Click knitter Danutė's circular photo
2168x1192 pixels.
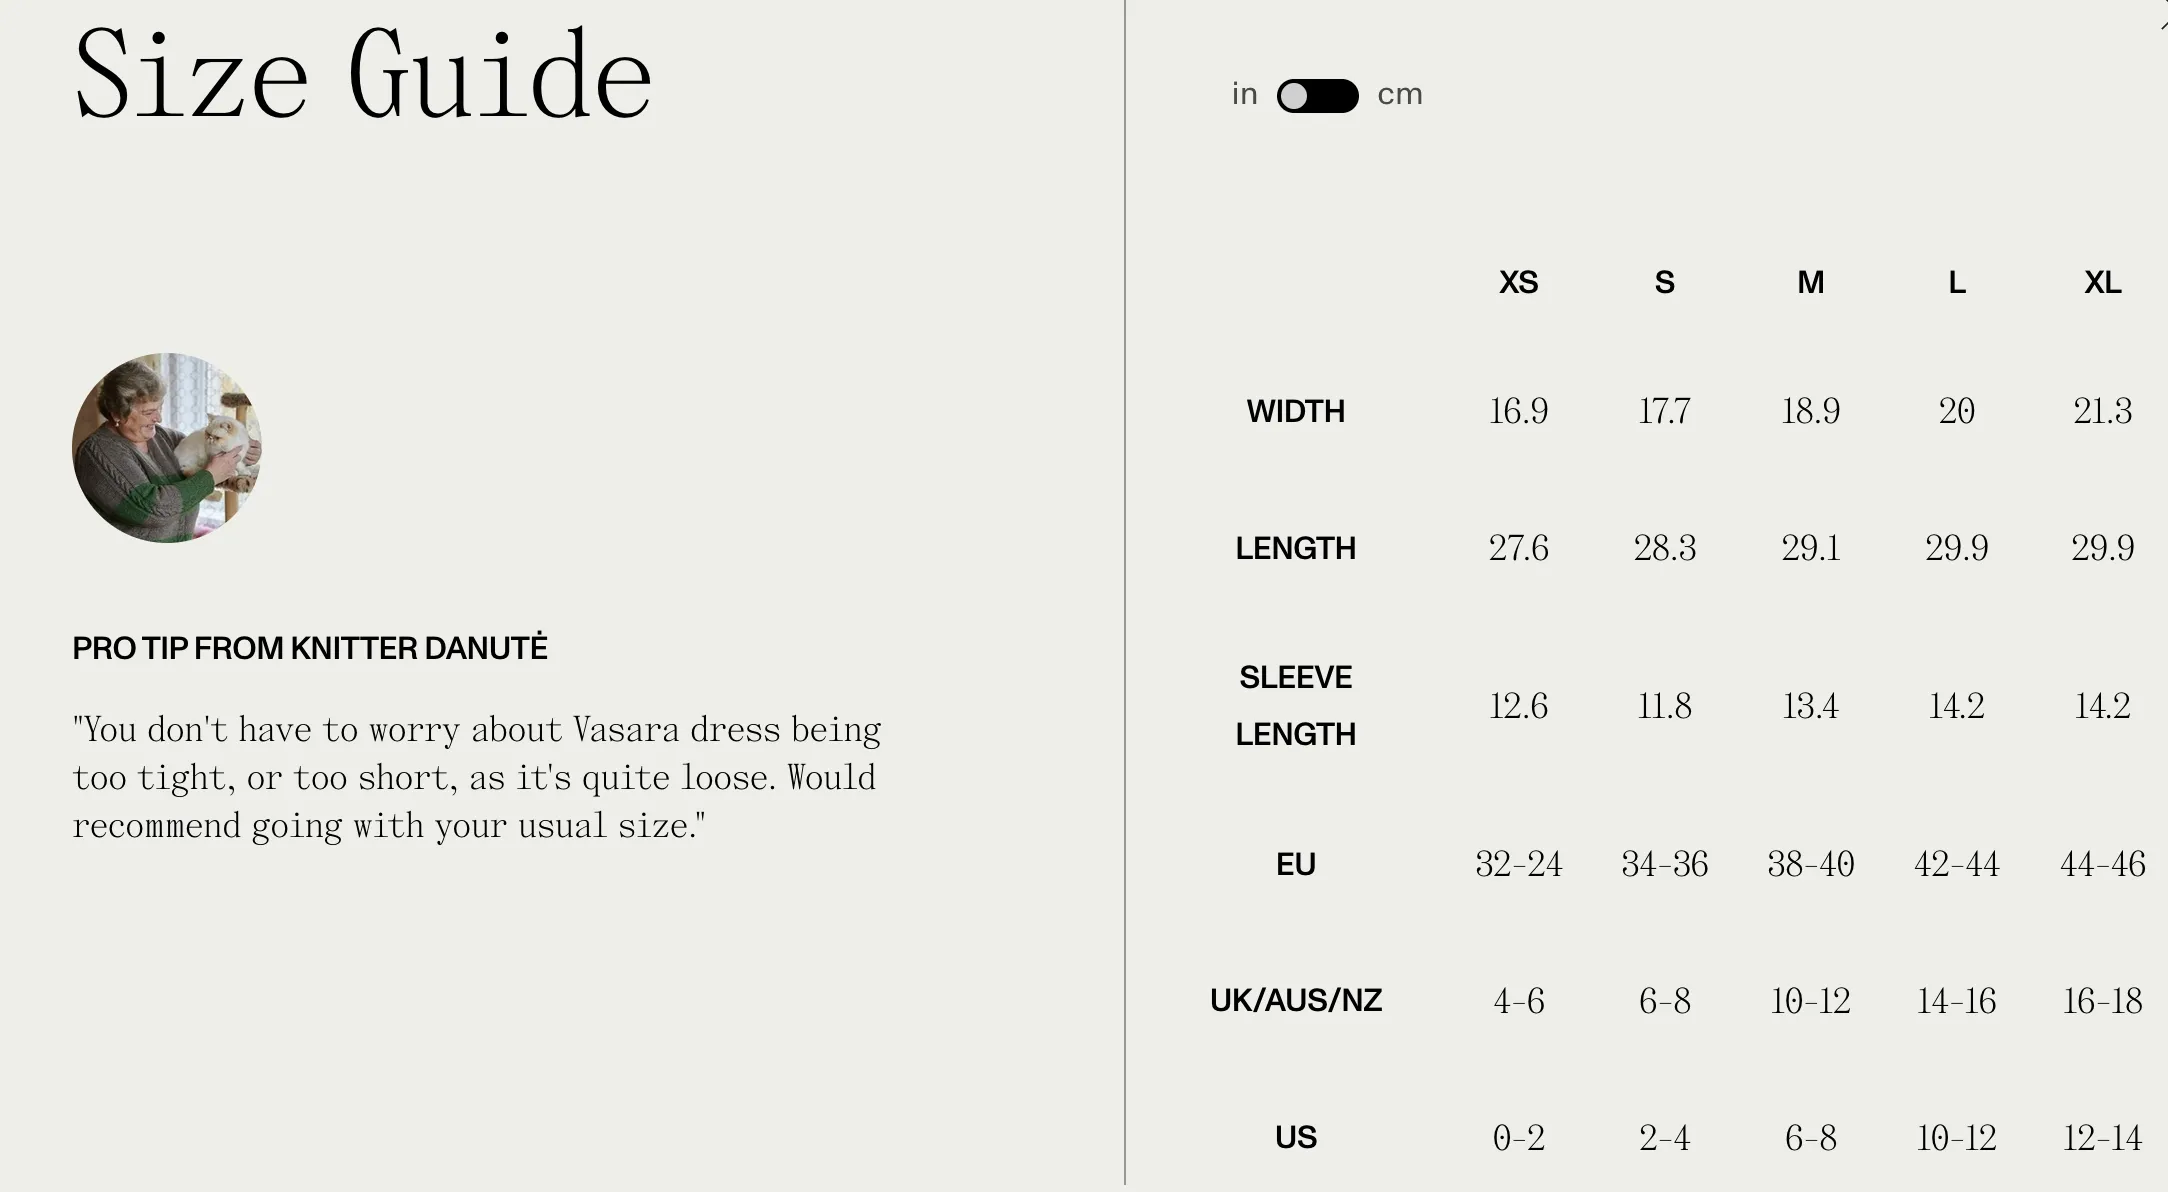(x=167, y=447)
